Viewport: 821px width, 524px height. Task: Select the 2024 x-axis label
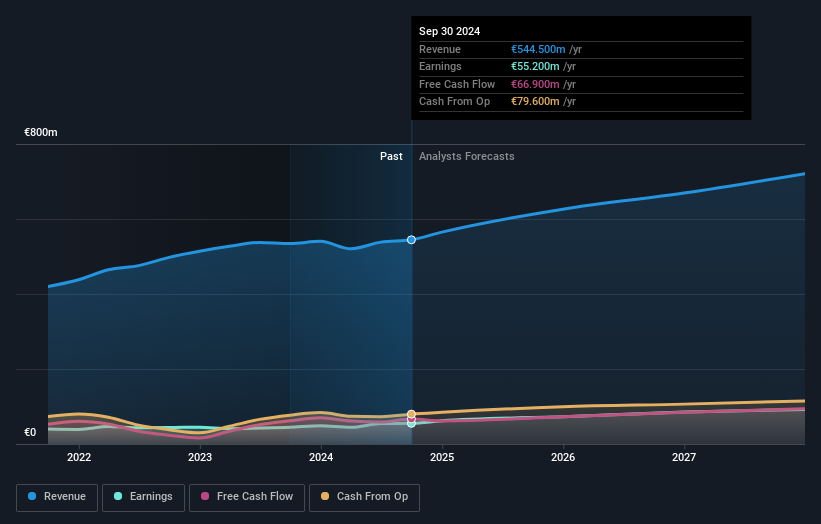[x=321, y=457]
